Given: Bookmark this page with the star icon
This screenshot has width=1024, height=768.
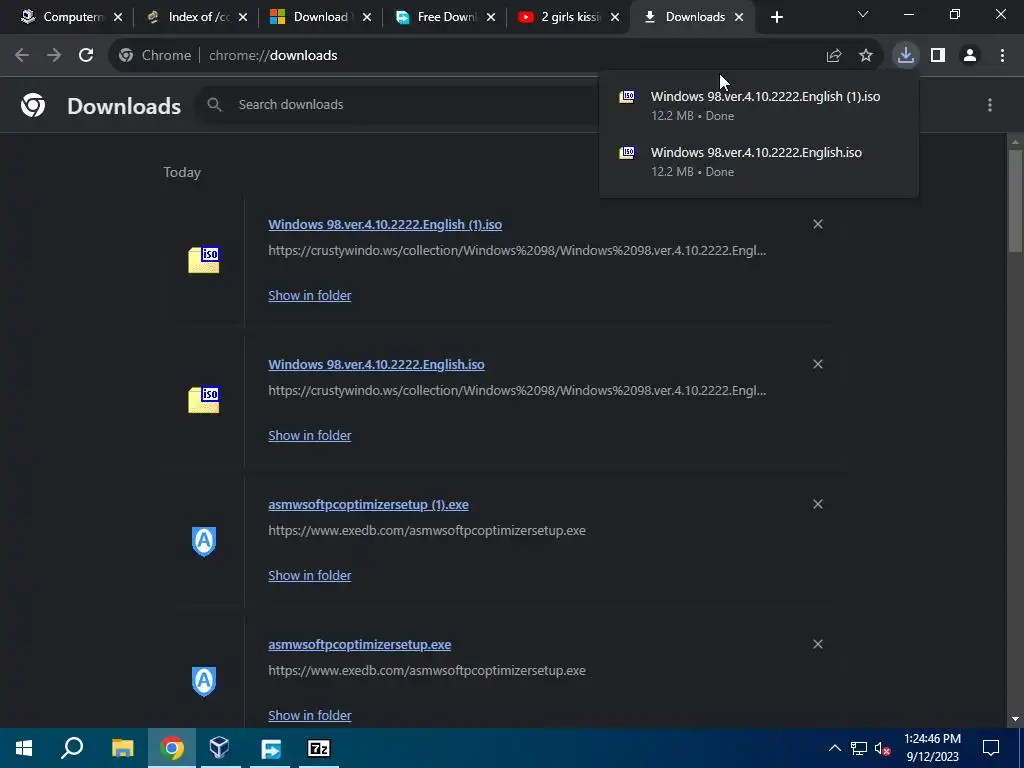Looking at the screenshot, I should point(866,56).
